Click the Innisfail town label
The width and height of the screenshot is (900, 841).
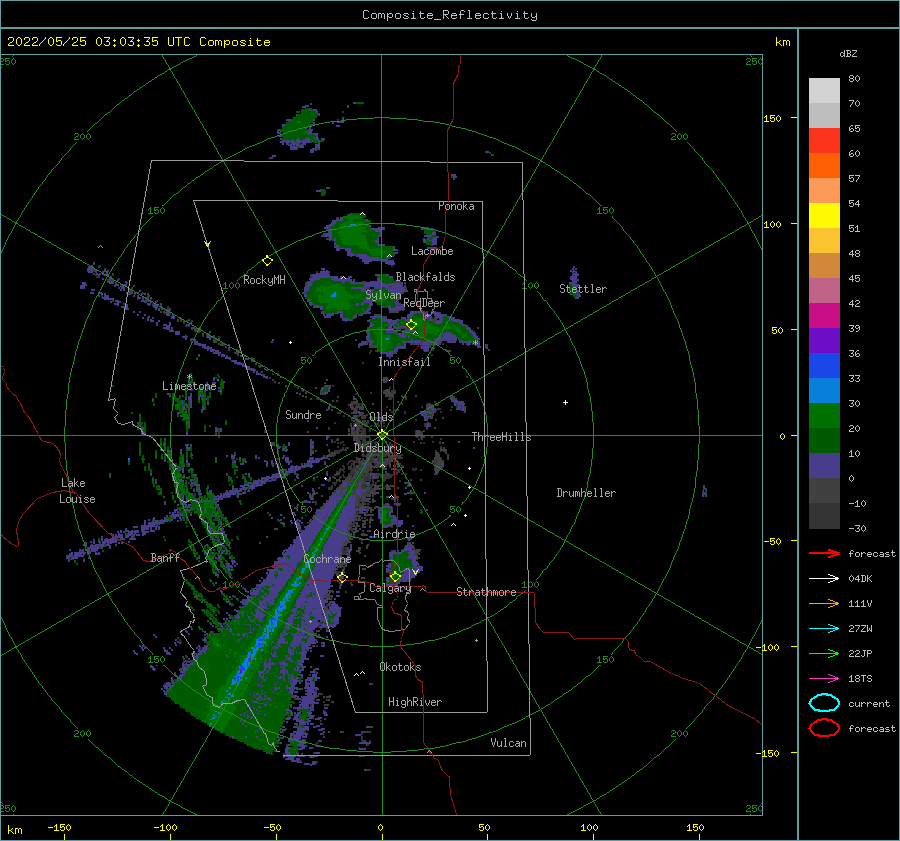point(405,362)
